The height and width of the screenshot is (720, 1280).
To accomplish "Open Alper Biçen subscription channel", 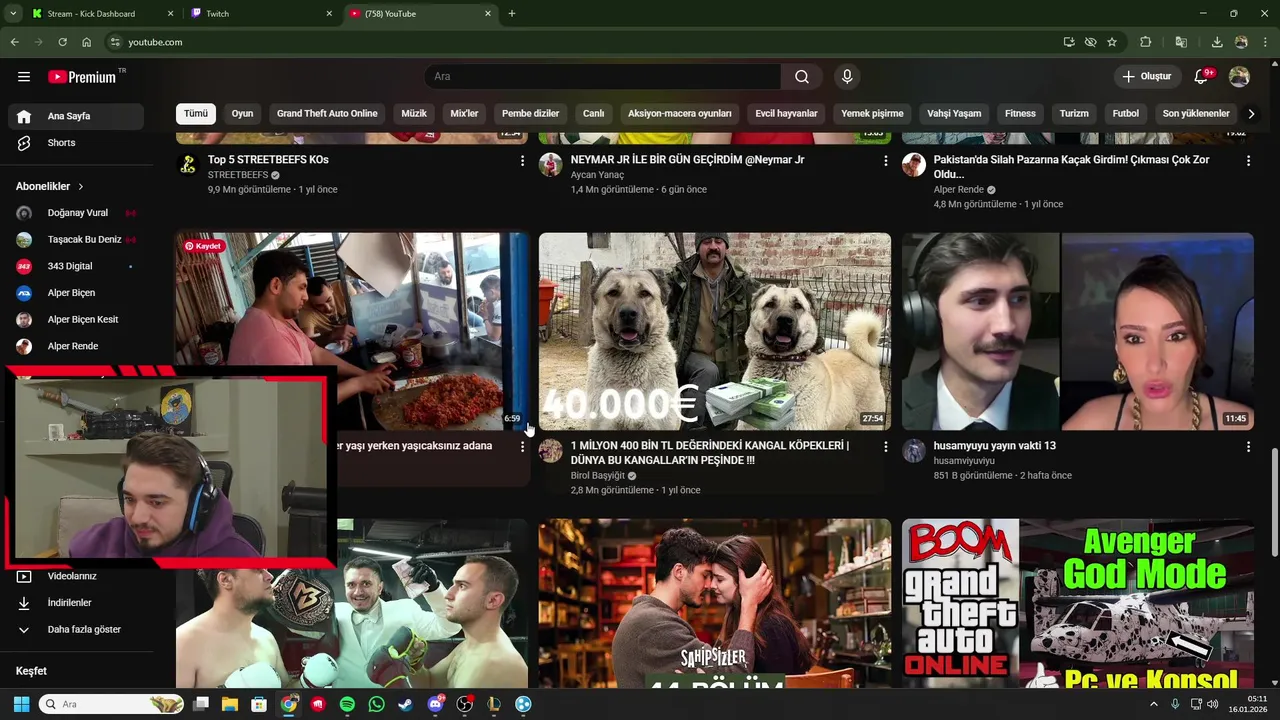I will (76, 293).
